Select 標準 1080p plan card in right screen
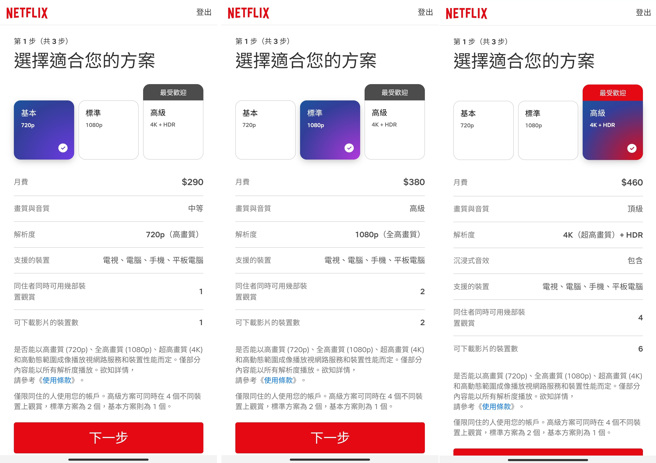Viewport: 656px width, 463px height. coord(548,130)
